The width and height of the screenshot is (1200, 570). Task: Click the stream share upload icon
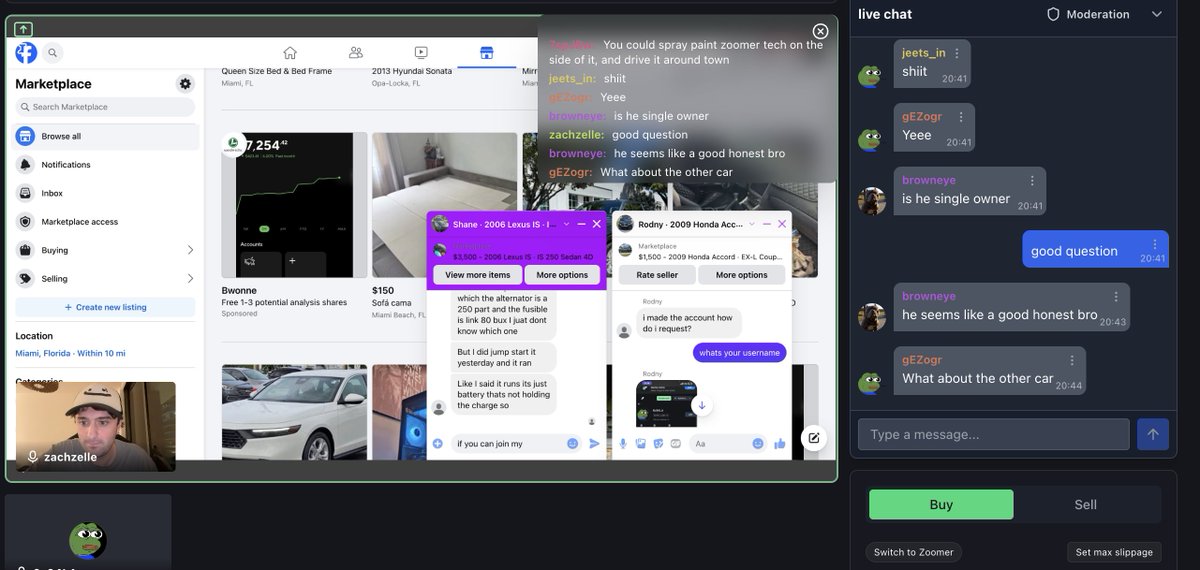point(24,30)
